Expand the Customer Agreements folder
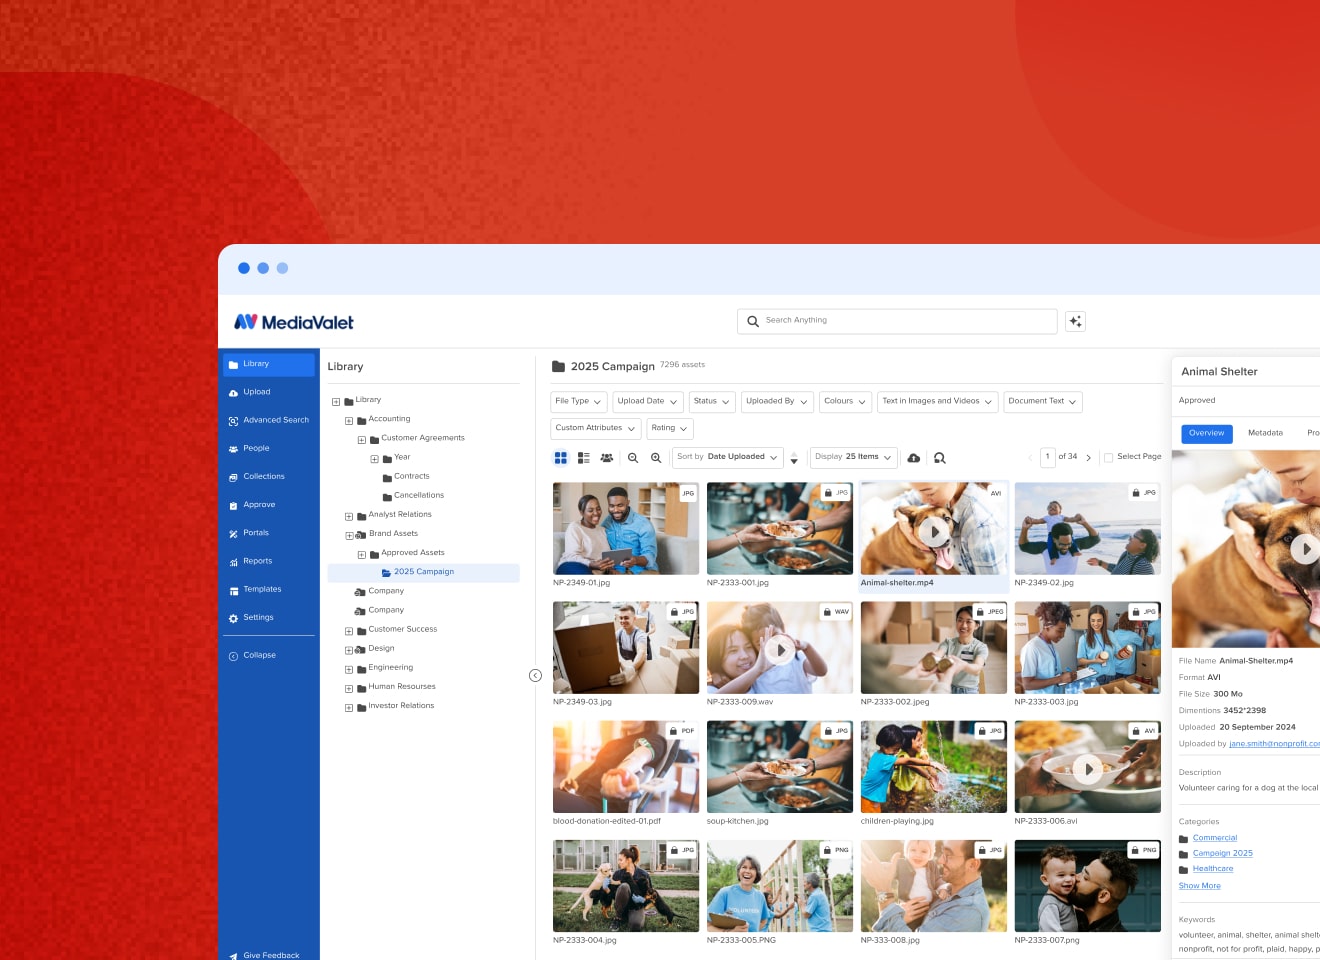 coord(362,440)
